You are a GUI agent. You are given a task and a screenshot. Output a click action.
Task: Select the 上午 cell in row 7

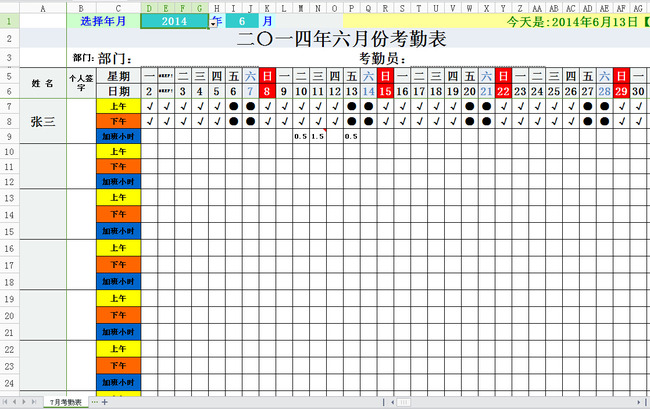[x=119, y=106]
